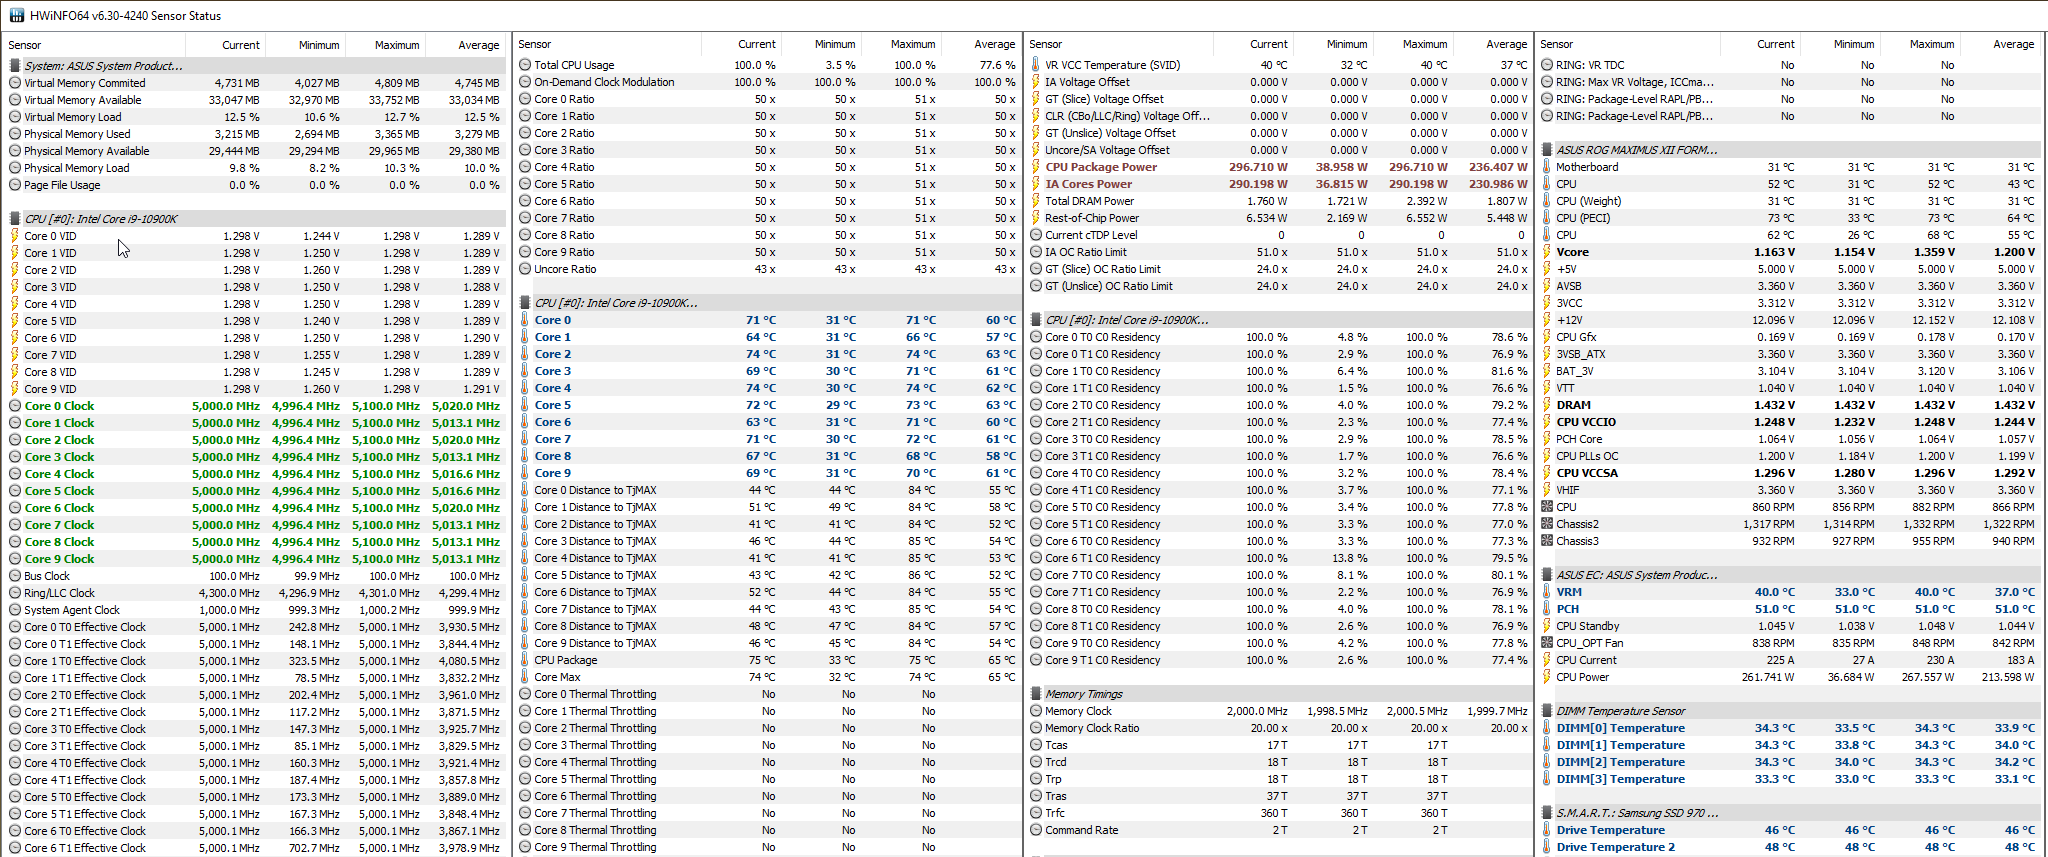Click the HWiNFO64 icon in the title bar
2048x857 pixels.
(16, 15)
